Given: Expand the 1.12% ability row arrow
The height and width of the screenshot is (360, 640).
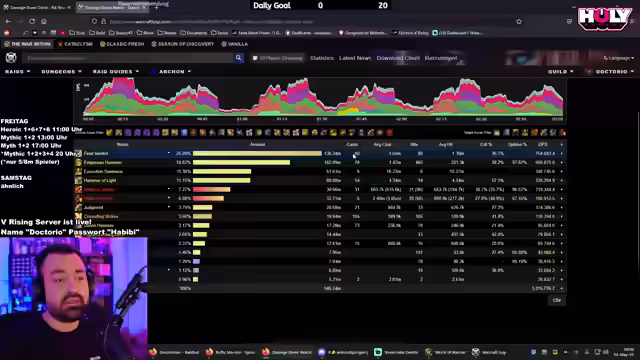Looking at the screenshot, I should click(x=169, y=270).
